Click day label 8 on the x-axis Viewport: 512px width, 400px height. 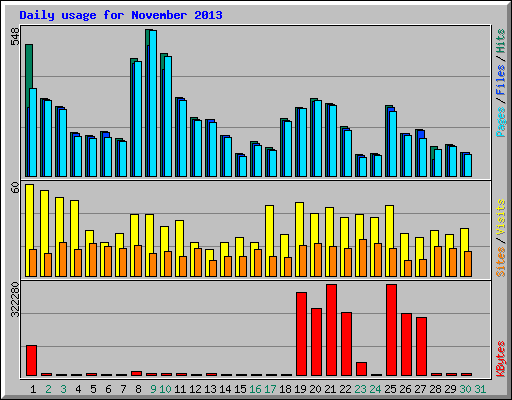point(138,389)
